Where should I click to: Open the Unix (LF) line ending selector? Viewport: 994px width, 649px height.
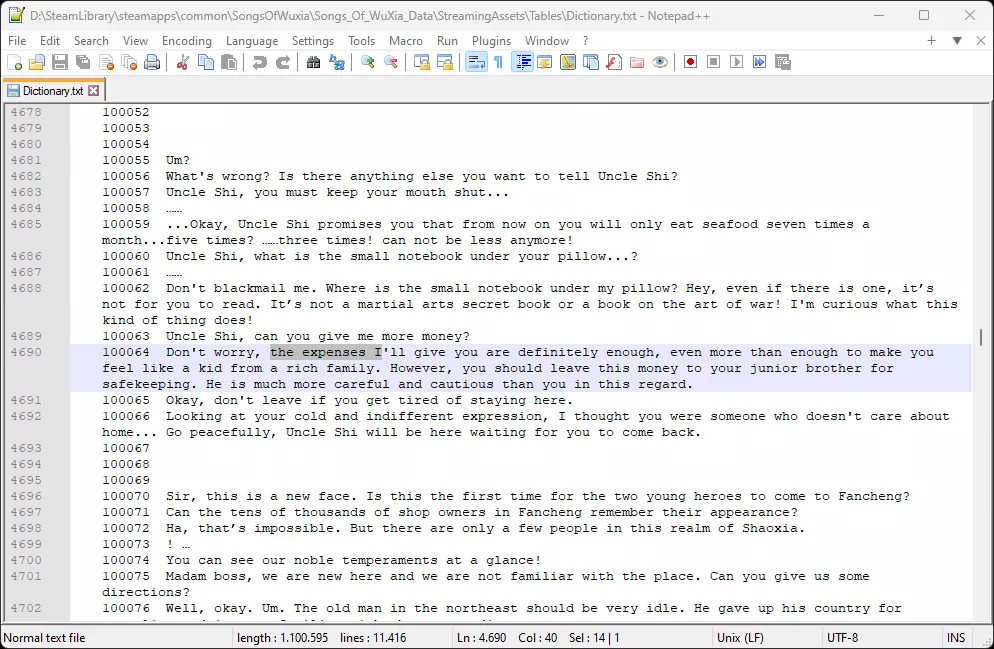pos(740,638)
